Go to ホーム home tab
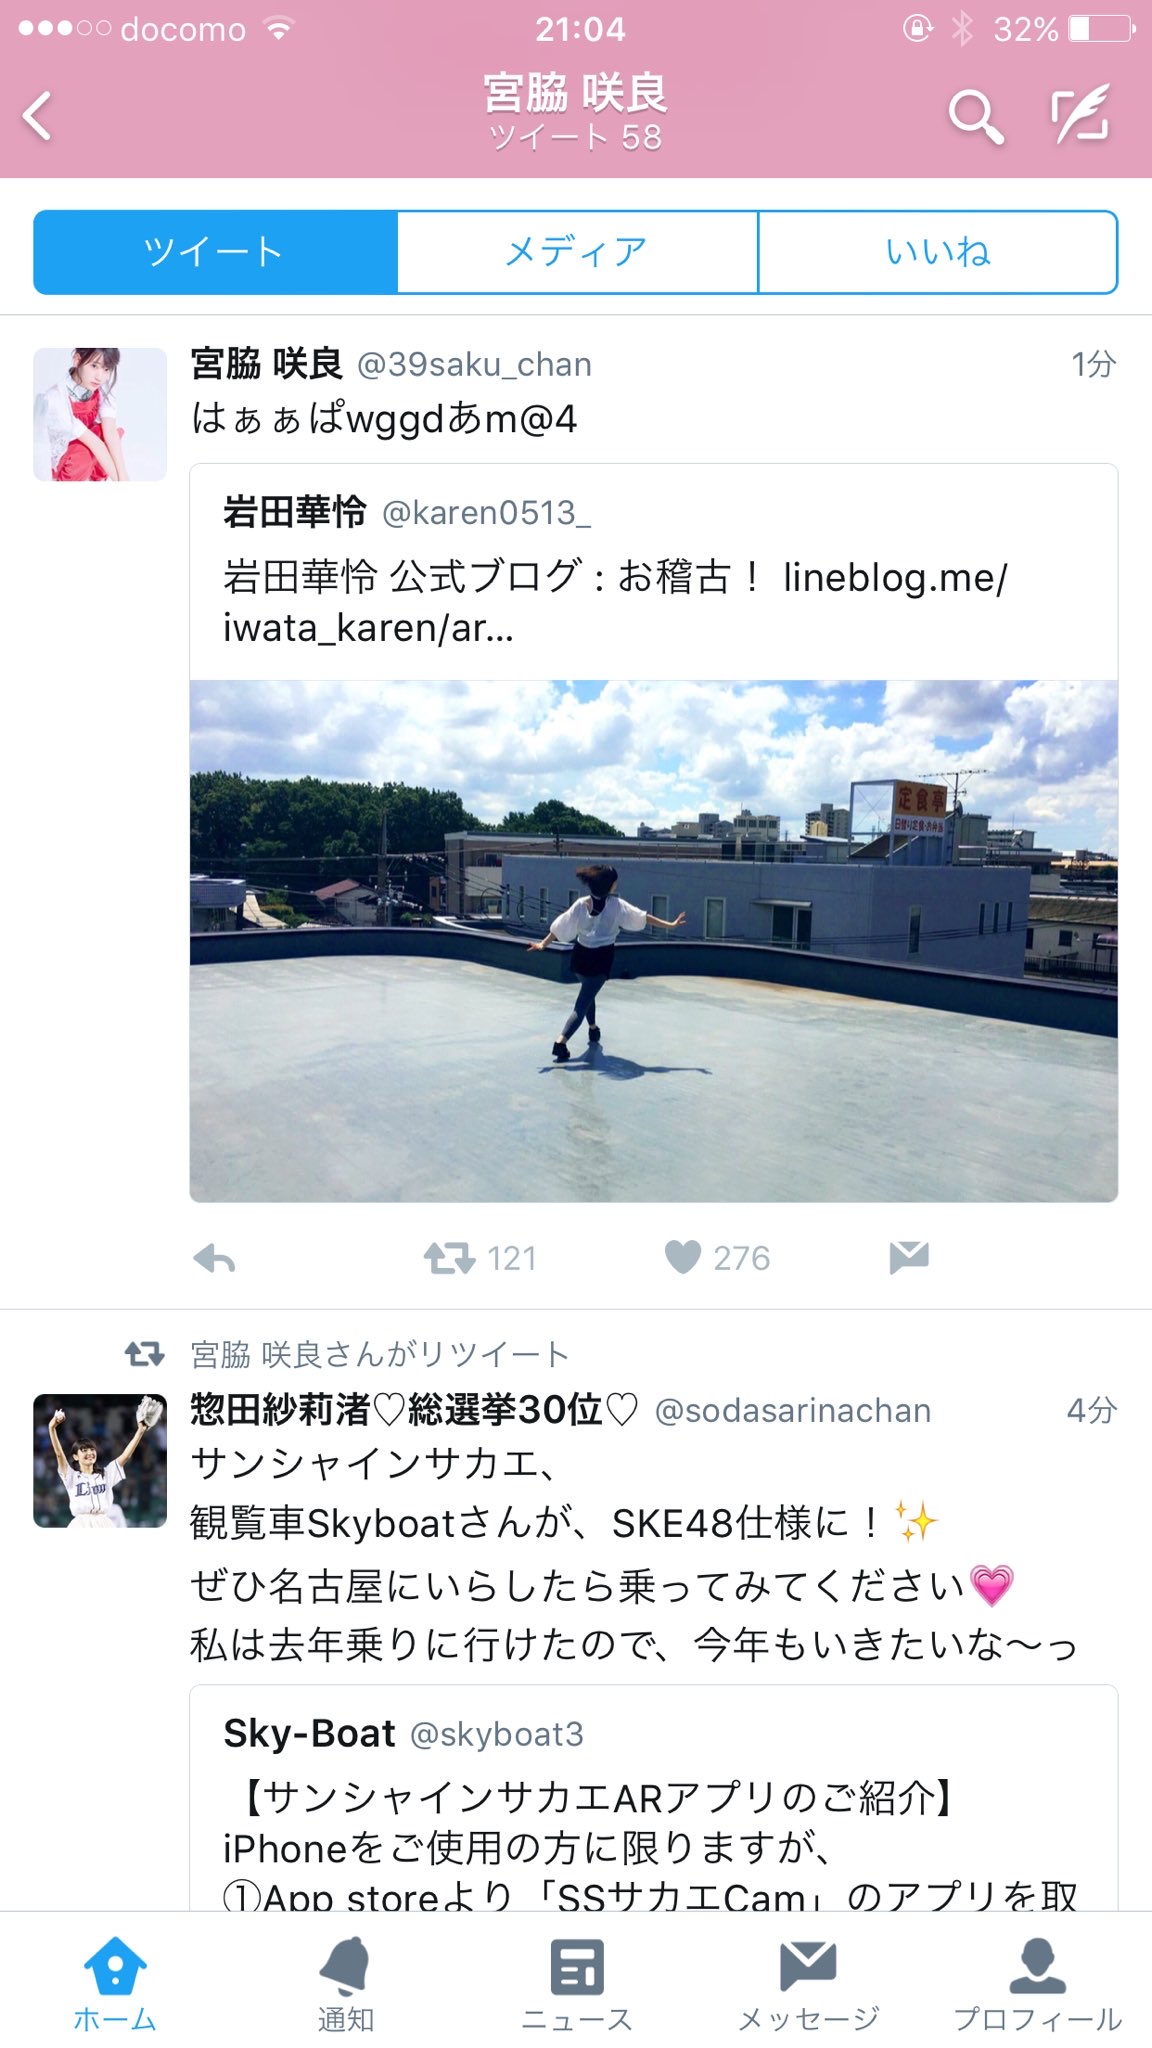Screen dimensions: 1152x2048 pyautogui.click(x=115, y=1982)
